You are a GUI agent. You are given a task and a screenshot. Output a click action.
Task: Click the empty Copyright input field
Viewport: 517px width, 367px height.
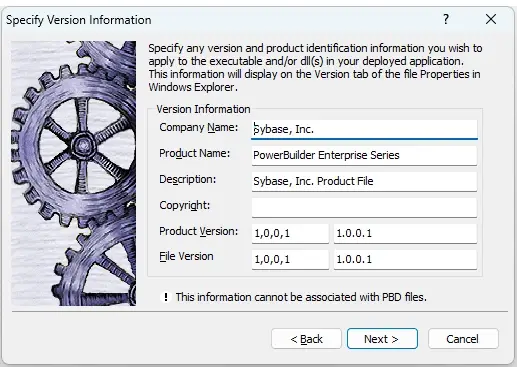click(364, 207)
